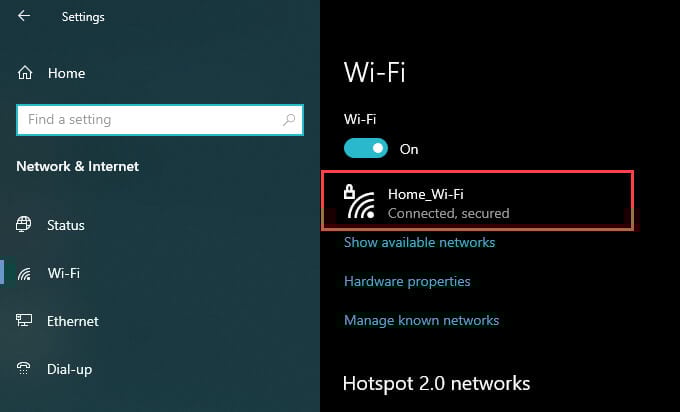
Task: Open the Ethernet settings section
Action: [x=73, y=321]
